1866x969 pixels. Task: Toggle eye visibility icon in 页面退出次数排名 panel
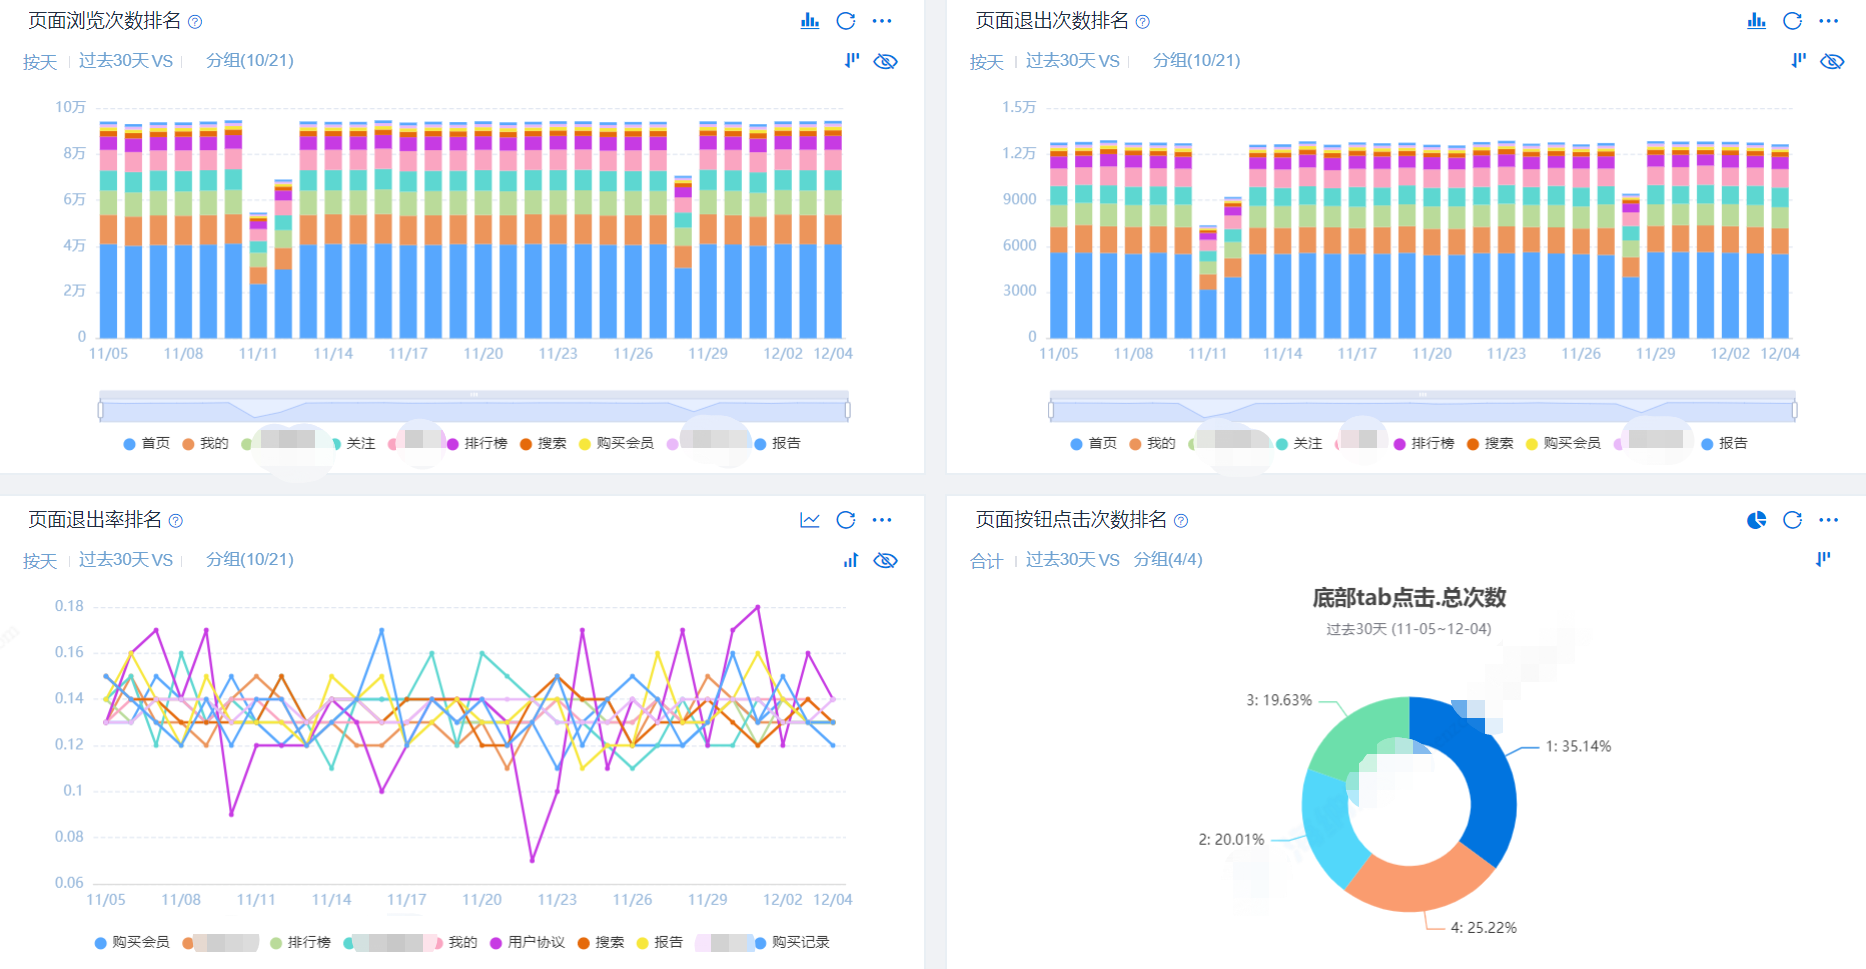pos(1832,61)
